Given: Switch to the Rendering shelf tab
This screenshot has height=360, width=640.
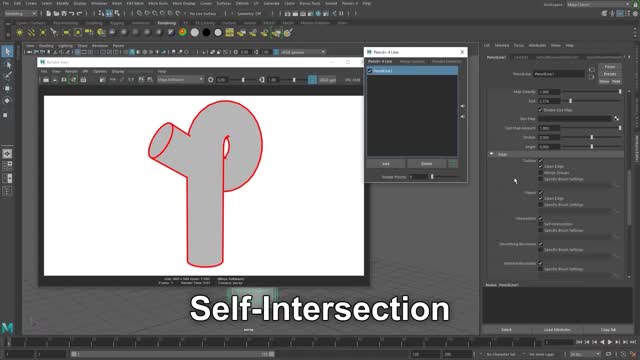Looking at the screenshot, I should [x=167, y=23].
